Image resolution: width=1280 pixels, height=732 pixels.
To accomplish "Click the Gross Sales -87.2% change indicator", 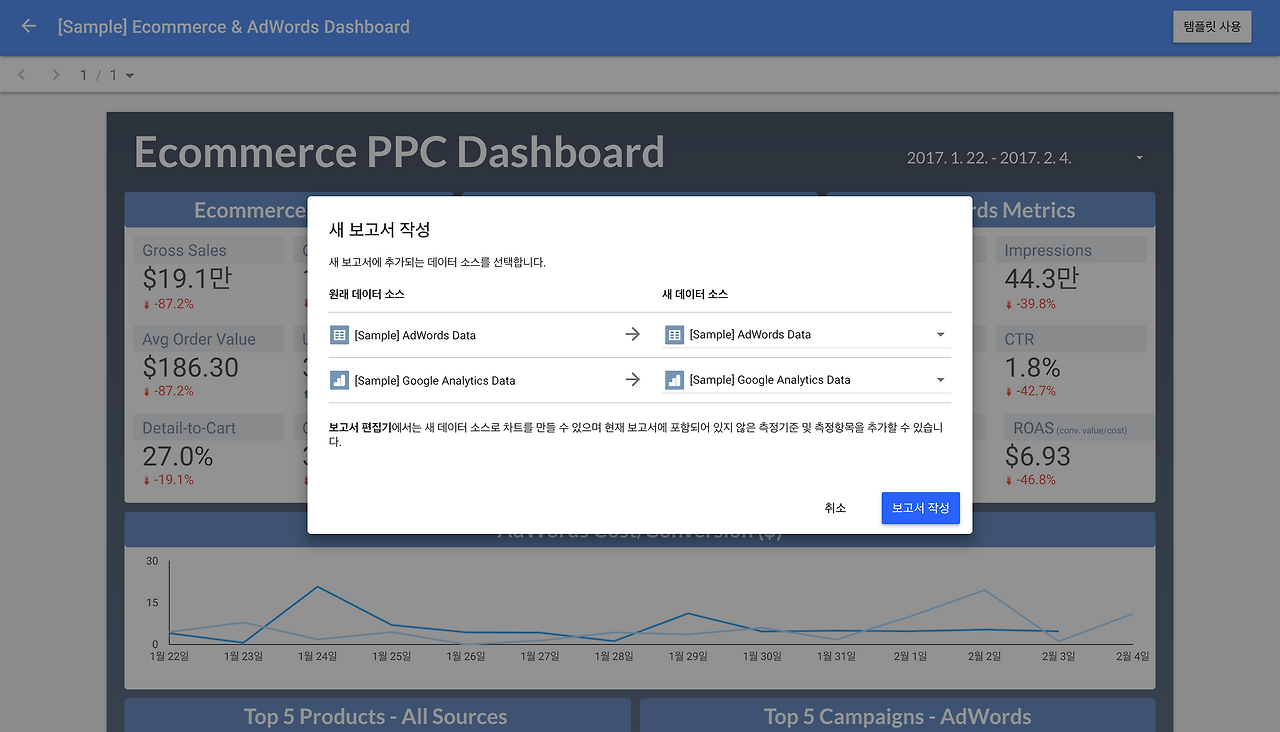I will pyautogui.click(x=168, y=304).
